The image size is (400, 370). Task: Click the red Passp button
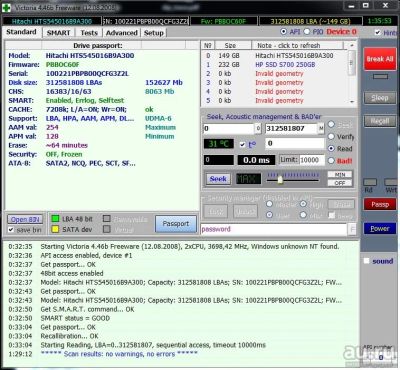pyautogui.click(x=380, y=204)
